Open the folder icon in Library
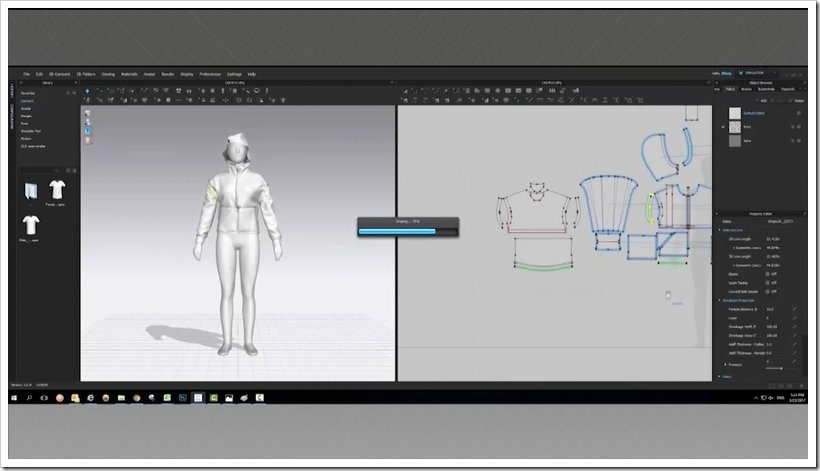 click(30, 190)
